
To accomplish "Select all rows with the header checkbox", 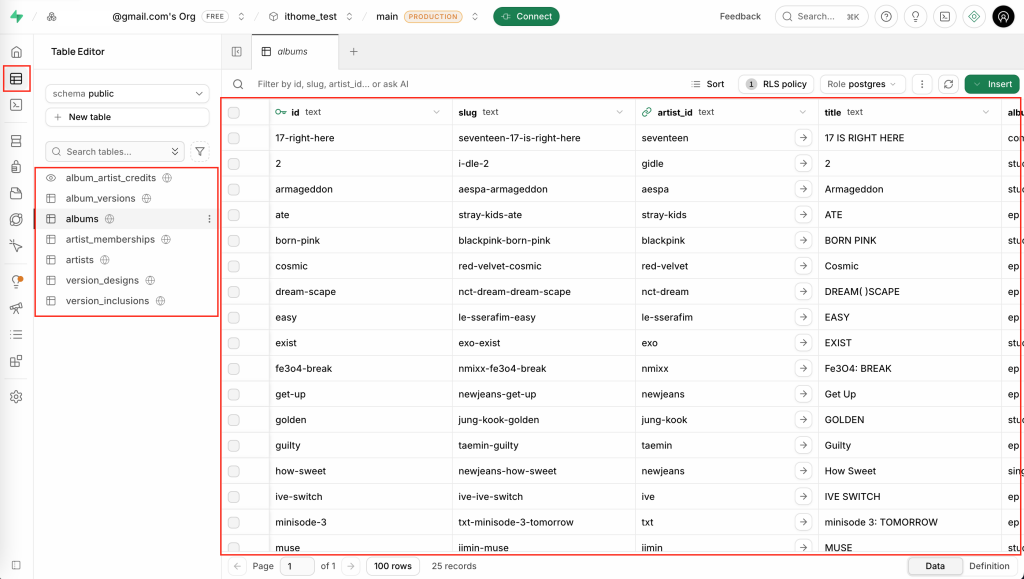I will [234, 112].
